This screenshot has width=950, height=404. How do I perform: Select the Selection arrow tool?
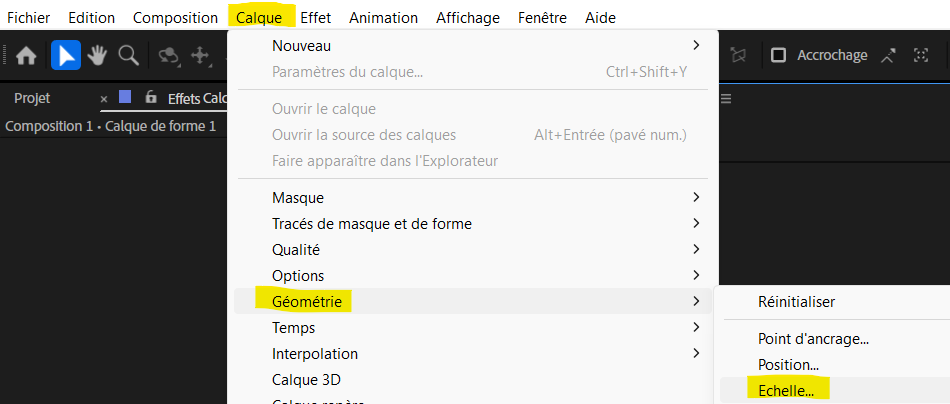[66, 56]
